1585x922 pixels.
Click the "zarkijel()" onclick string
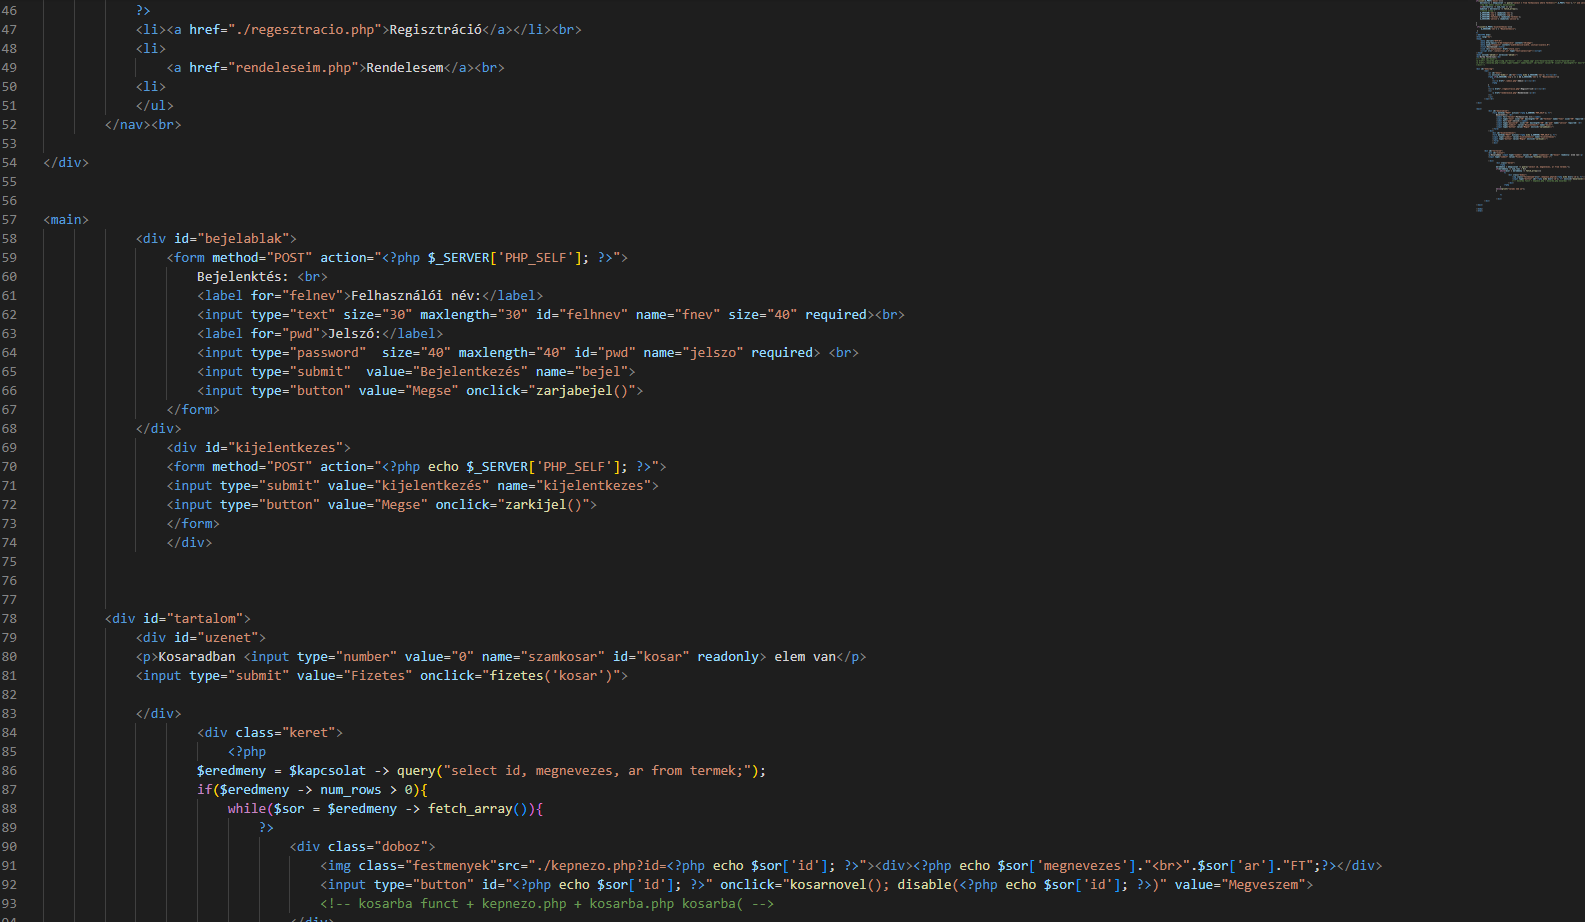(x=544, y=505)
